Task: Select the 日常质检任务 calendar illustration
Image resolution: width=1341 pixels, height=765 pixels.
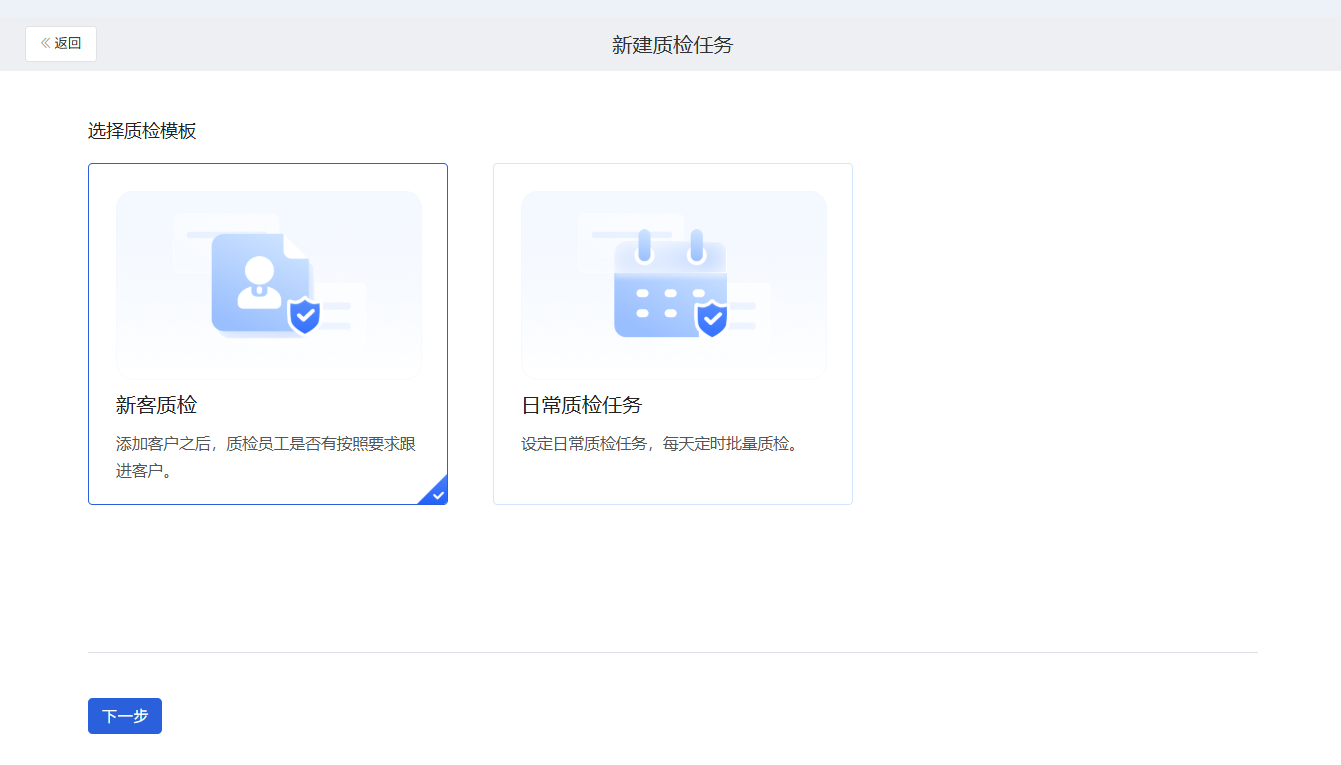Action: (x=674, y=285)
